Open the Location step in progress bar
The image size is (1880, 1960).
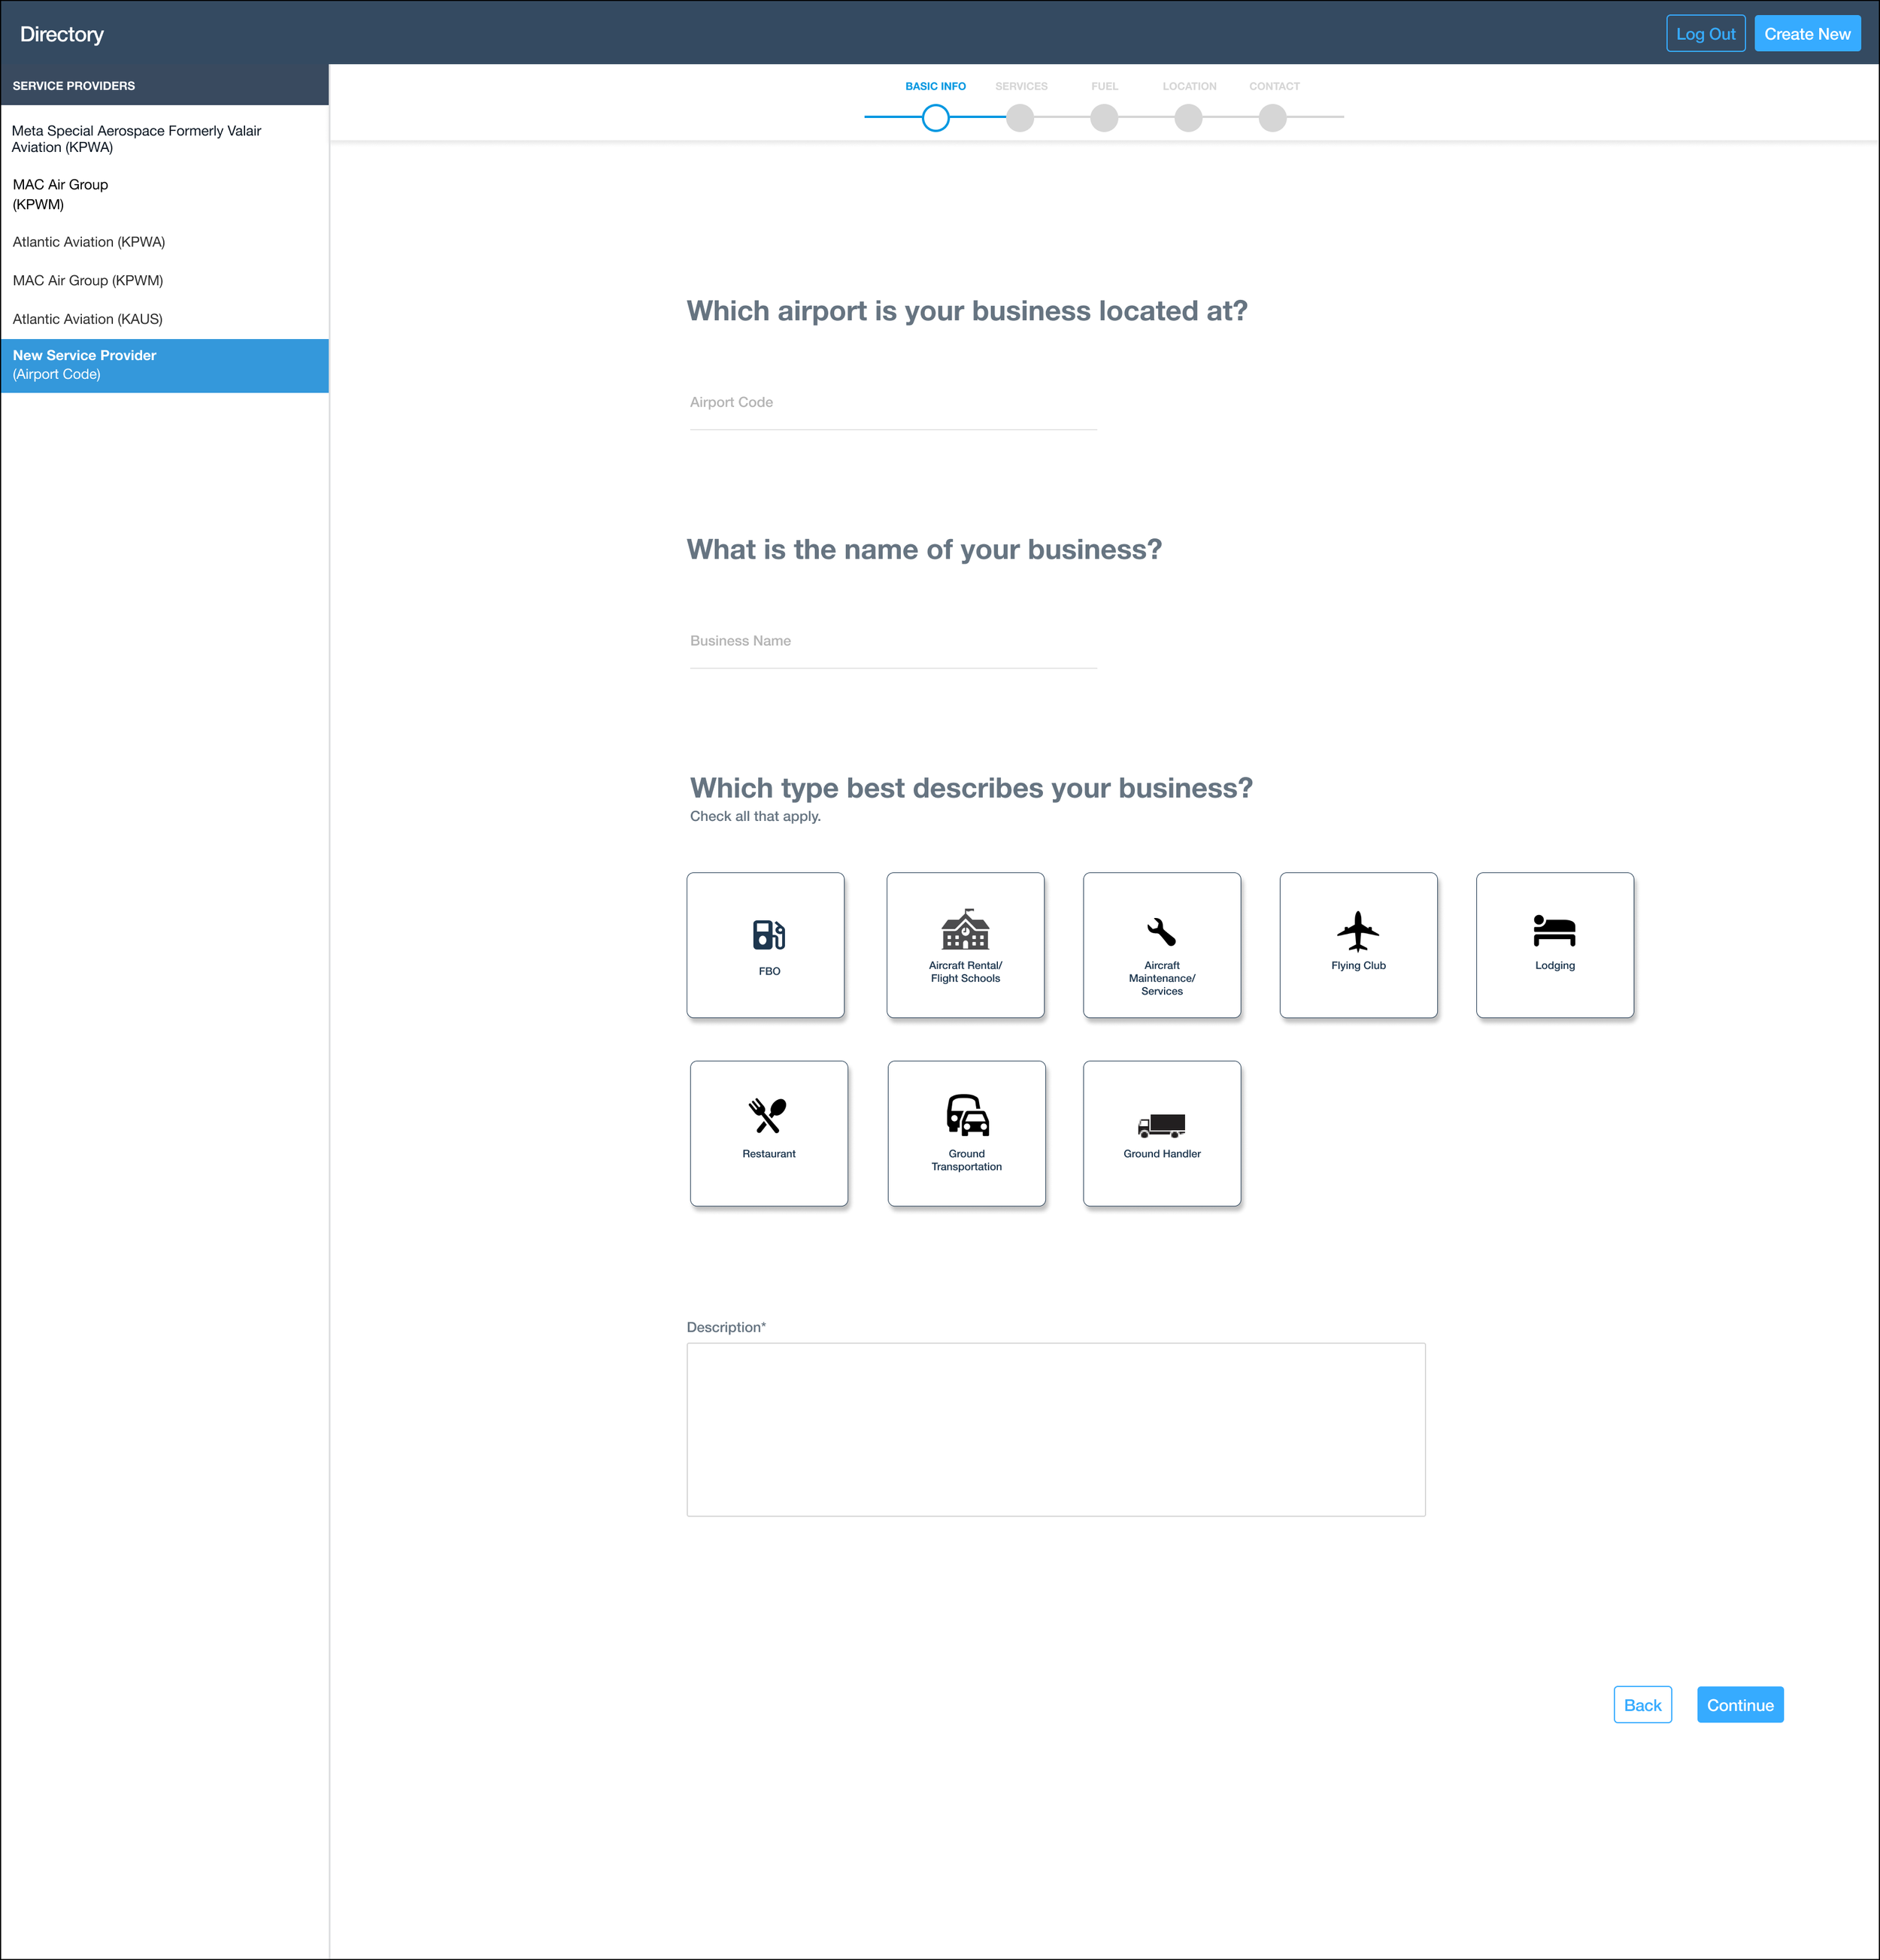click(x=1188, y=118)
